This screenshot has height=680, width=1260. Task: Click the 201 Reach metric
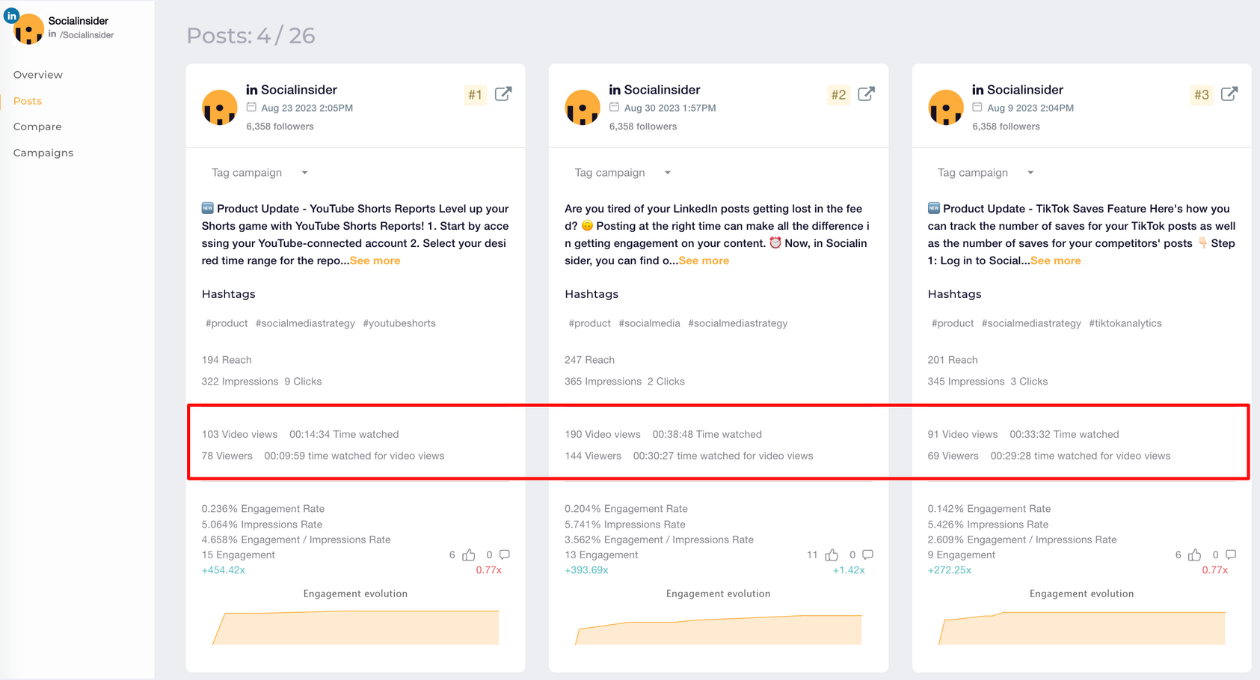pos(952,360)
